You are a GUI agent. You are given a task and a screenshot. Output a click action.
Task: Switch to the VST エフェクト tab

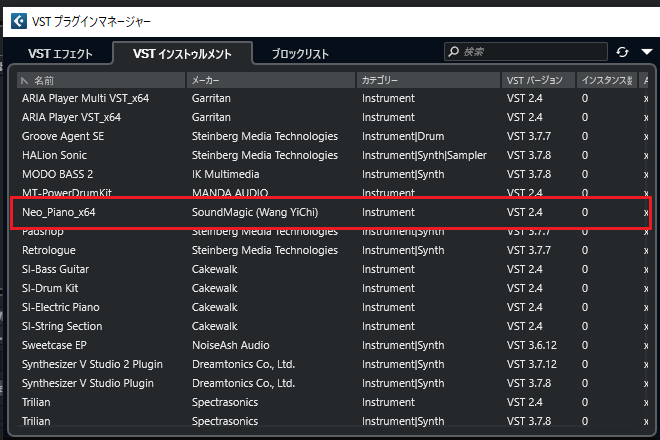(60, 54)
